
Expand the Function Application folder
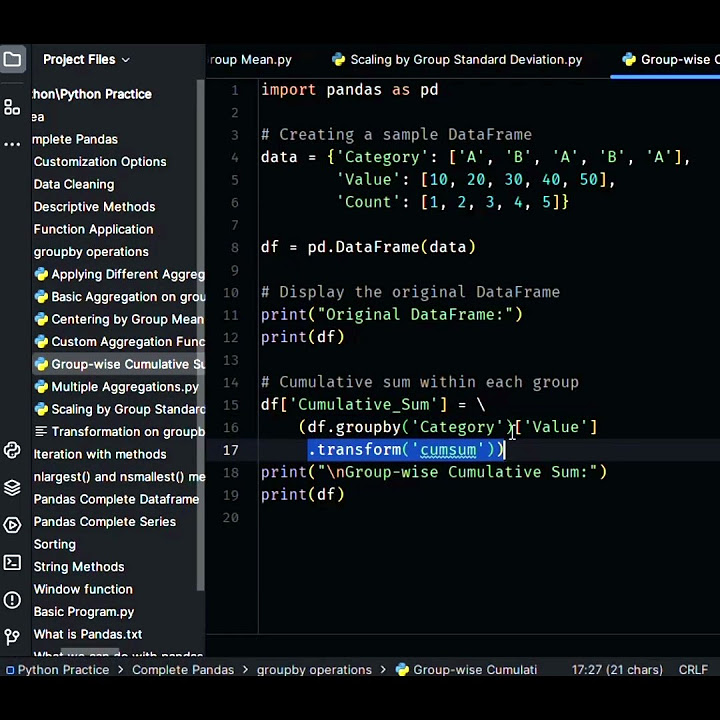[x=93, y=229]
